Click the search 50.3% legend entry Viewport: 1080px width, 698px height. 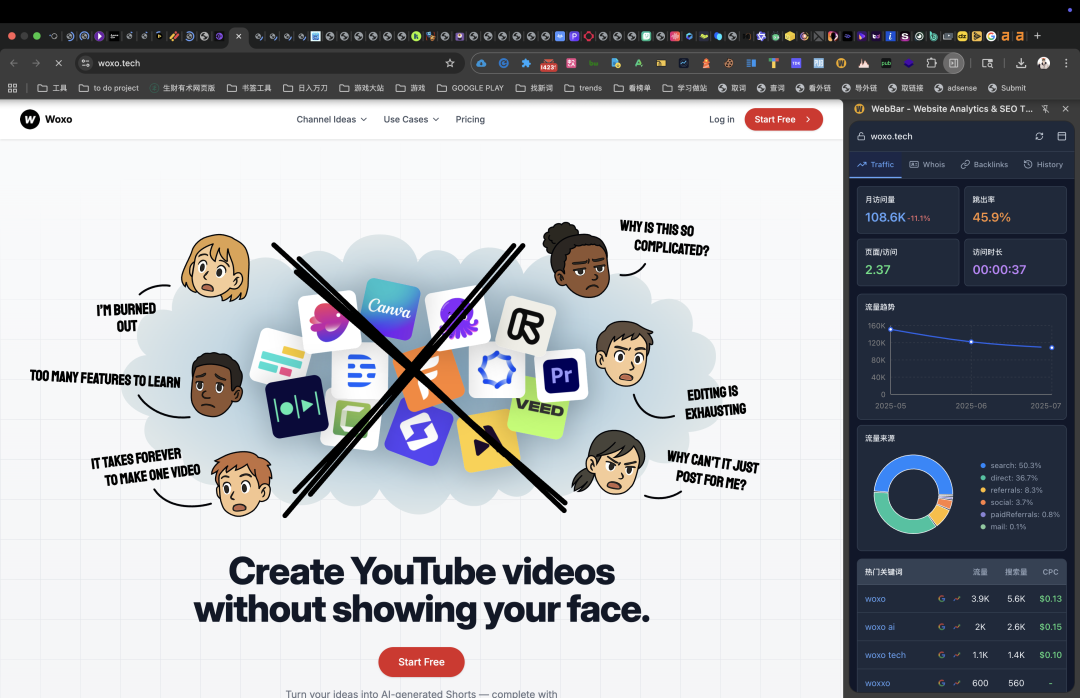coord(1010,466)
